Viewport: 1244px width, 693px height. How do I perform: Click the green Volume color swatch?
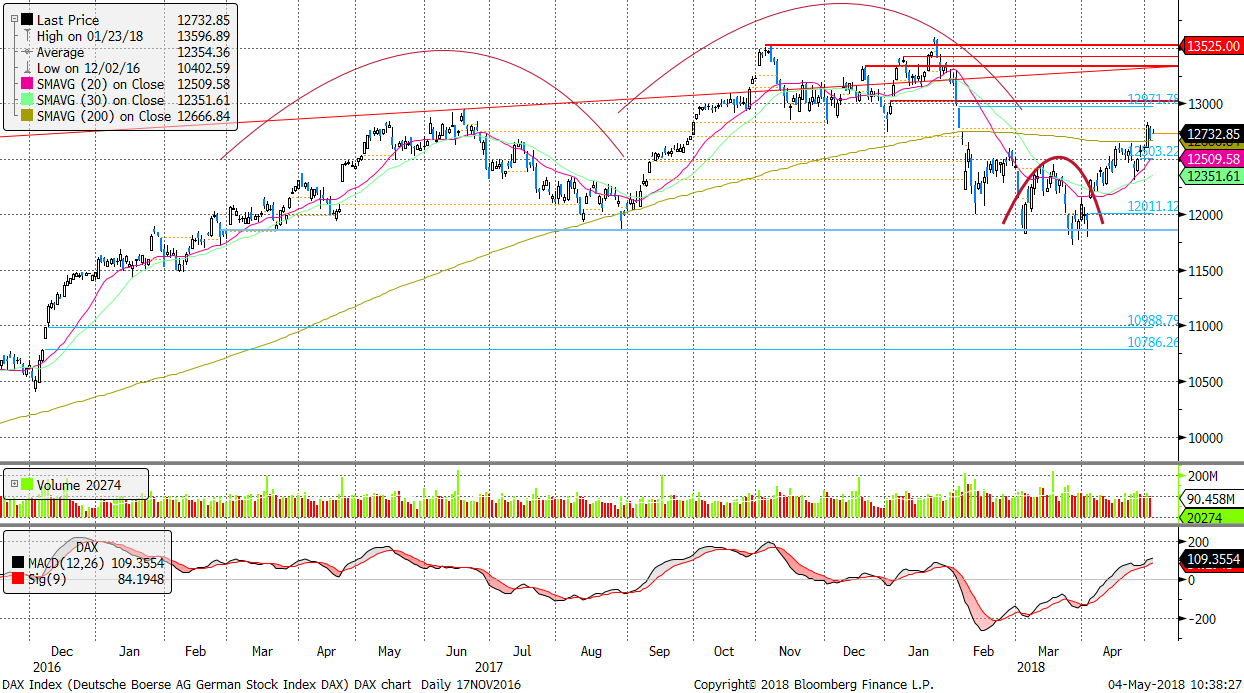point(27,485)
